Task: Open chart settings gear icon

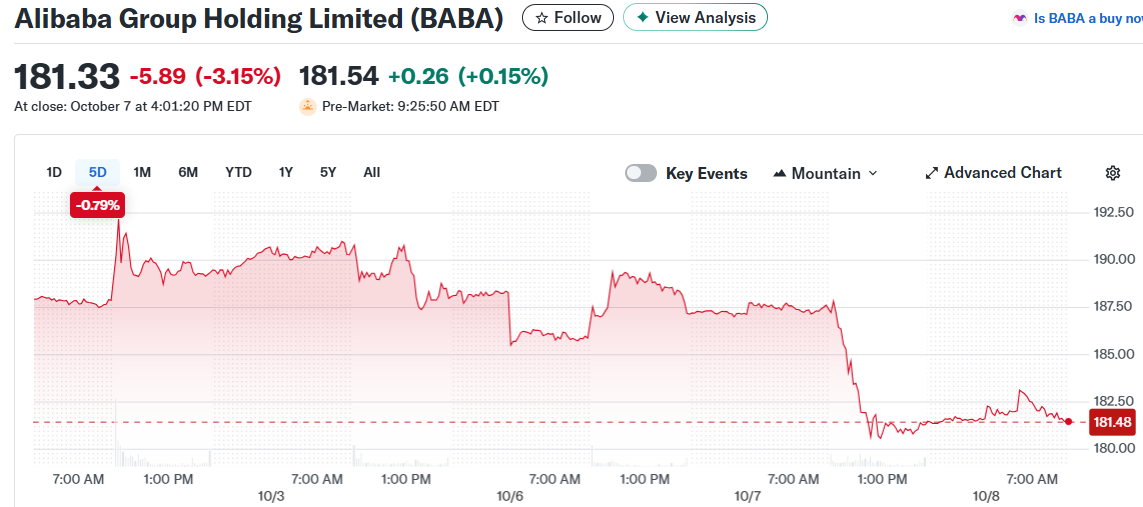Action: point(1113,173)
